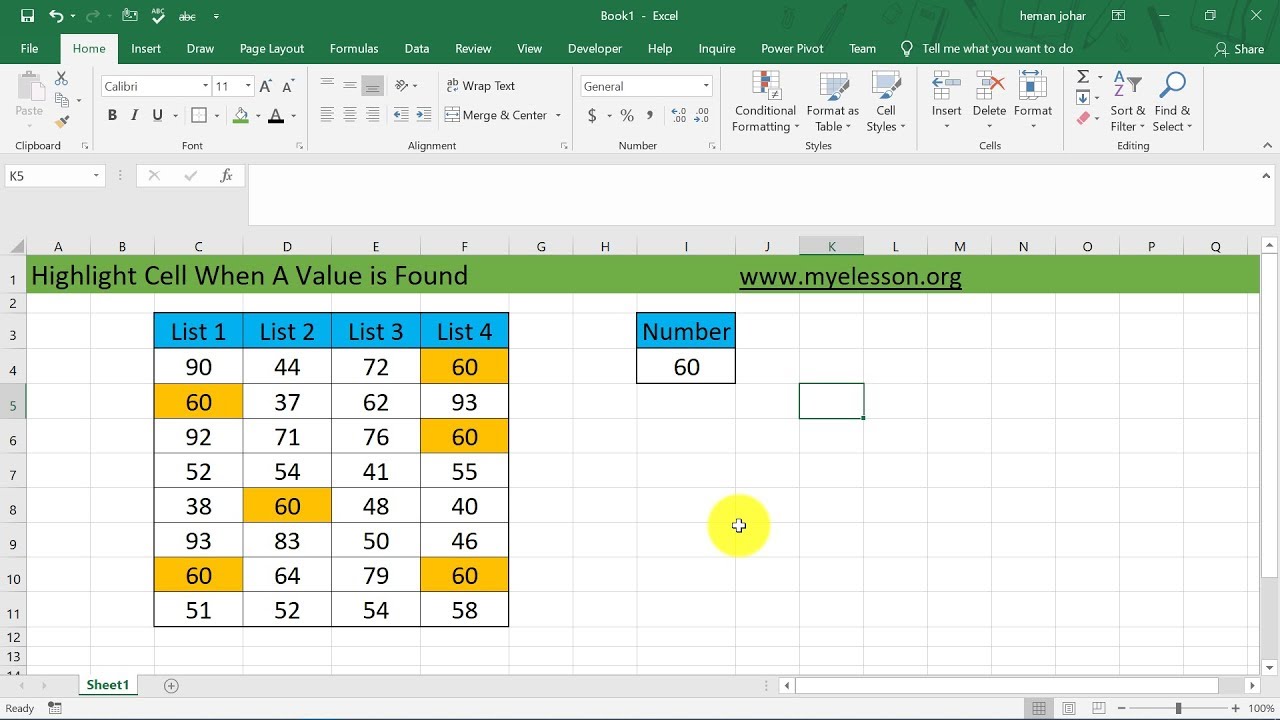The height and width of the screenshot is (720, 1280).
Task: Click the Clear eraser icon
Action: [x=1083, y=119]
